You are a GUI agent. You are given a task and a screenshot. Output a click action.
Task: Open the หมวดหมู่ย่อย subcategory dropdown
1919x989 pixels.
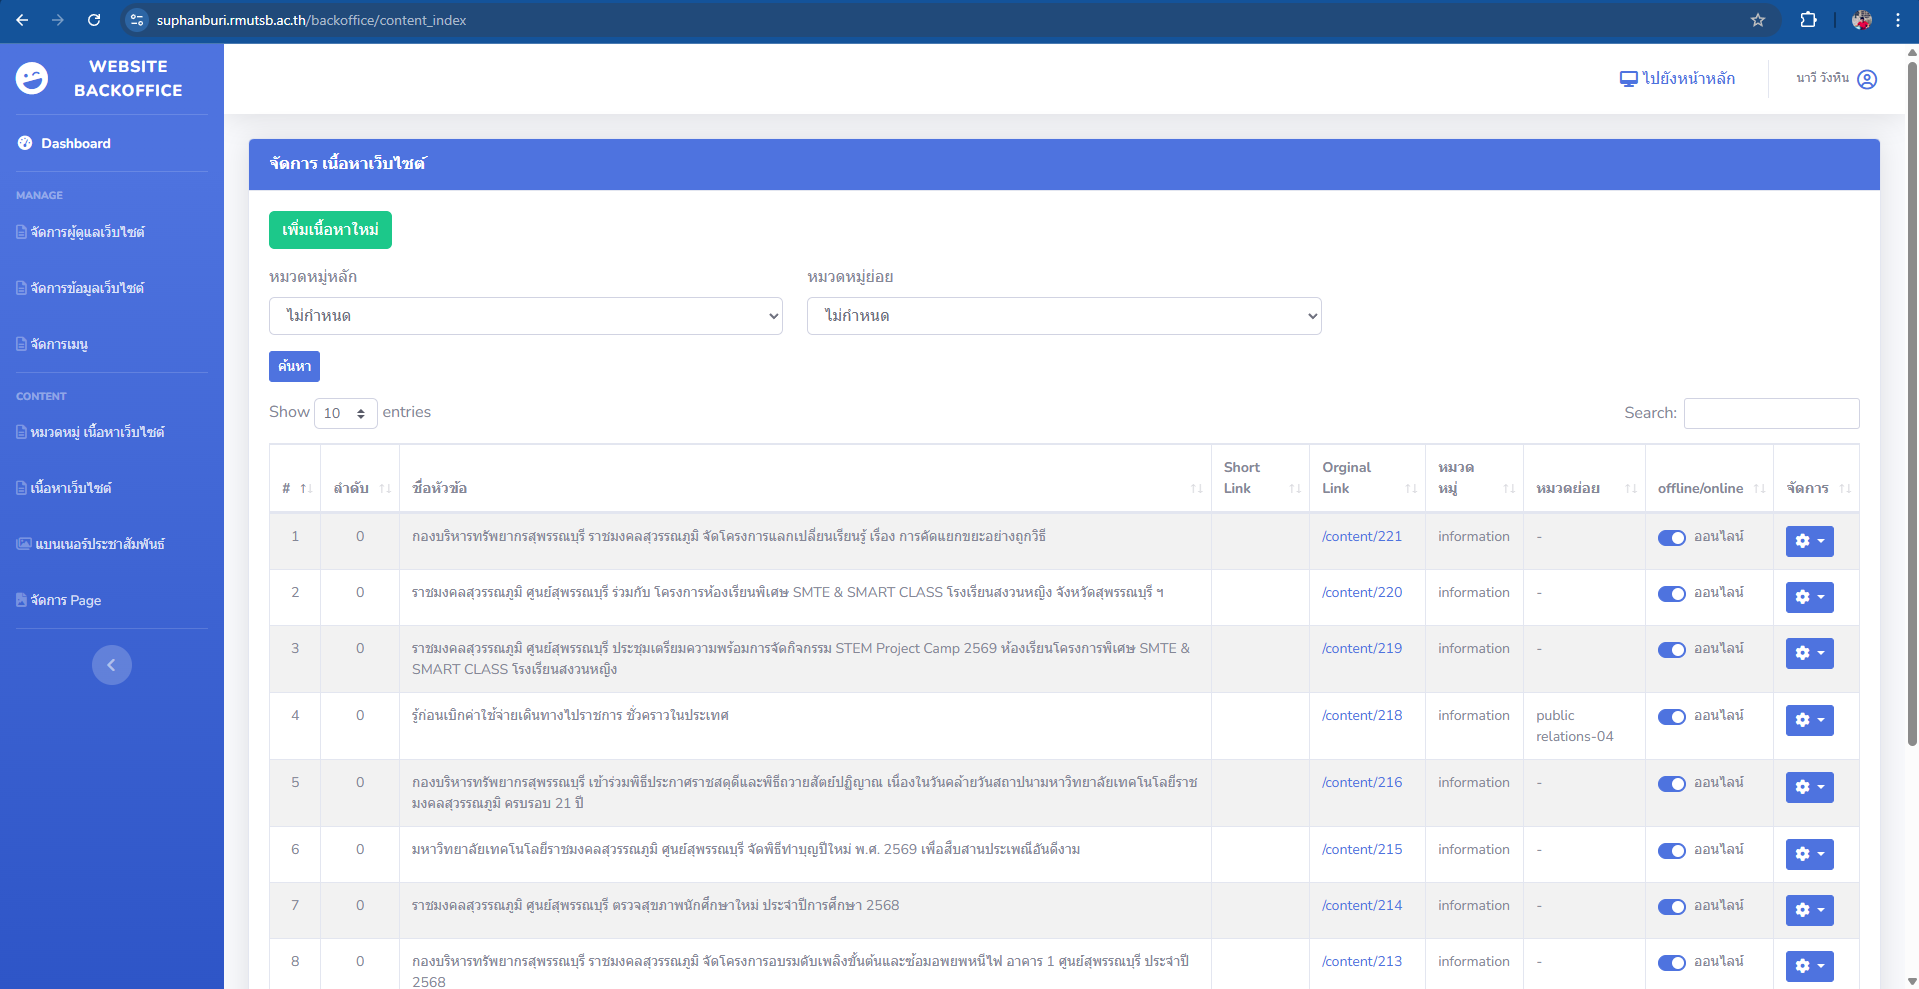click(1063, 316)
